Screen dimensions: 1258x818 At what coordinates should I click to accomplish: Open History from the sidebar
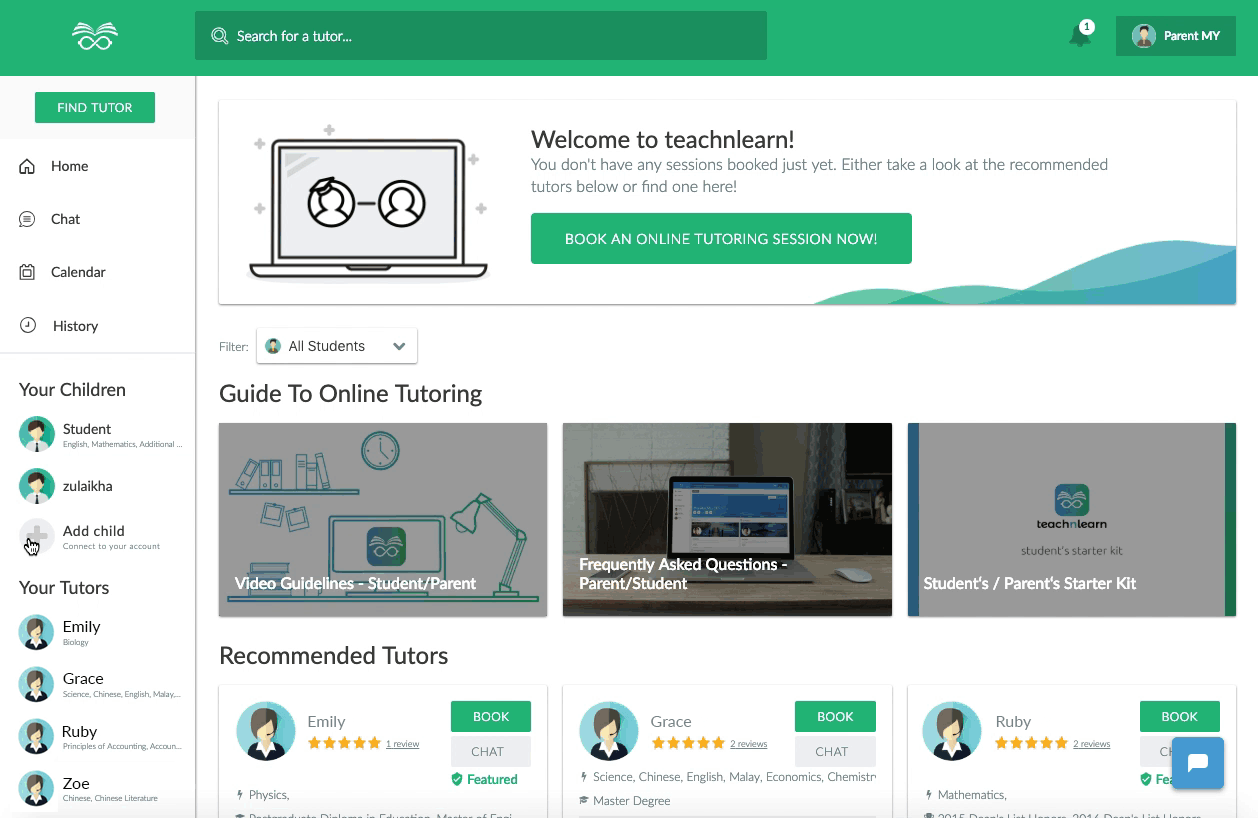tap(74, 326)
